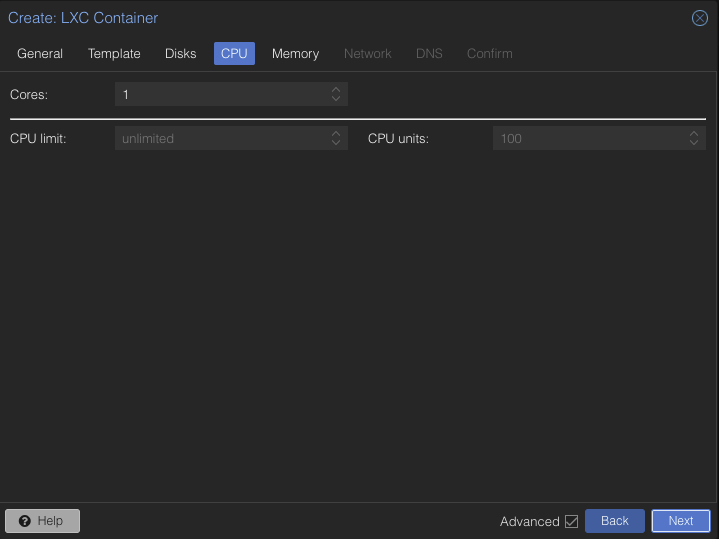Increase Cores with the up arrow
This screenshot has height=539, width=719.
(x=336, y=89)
